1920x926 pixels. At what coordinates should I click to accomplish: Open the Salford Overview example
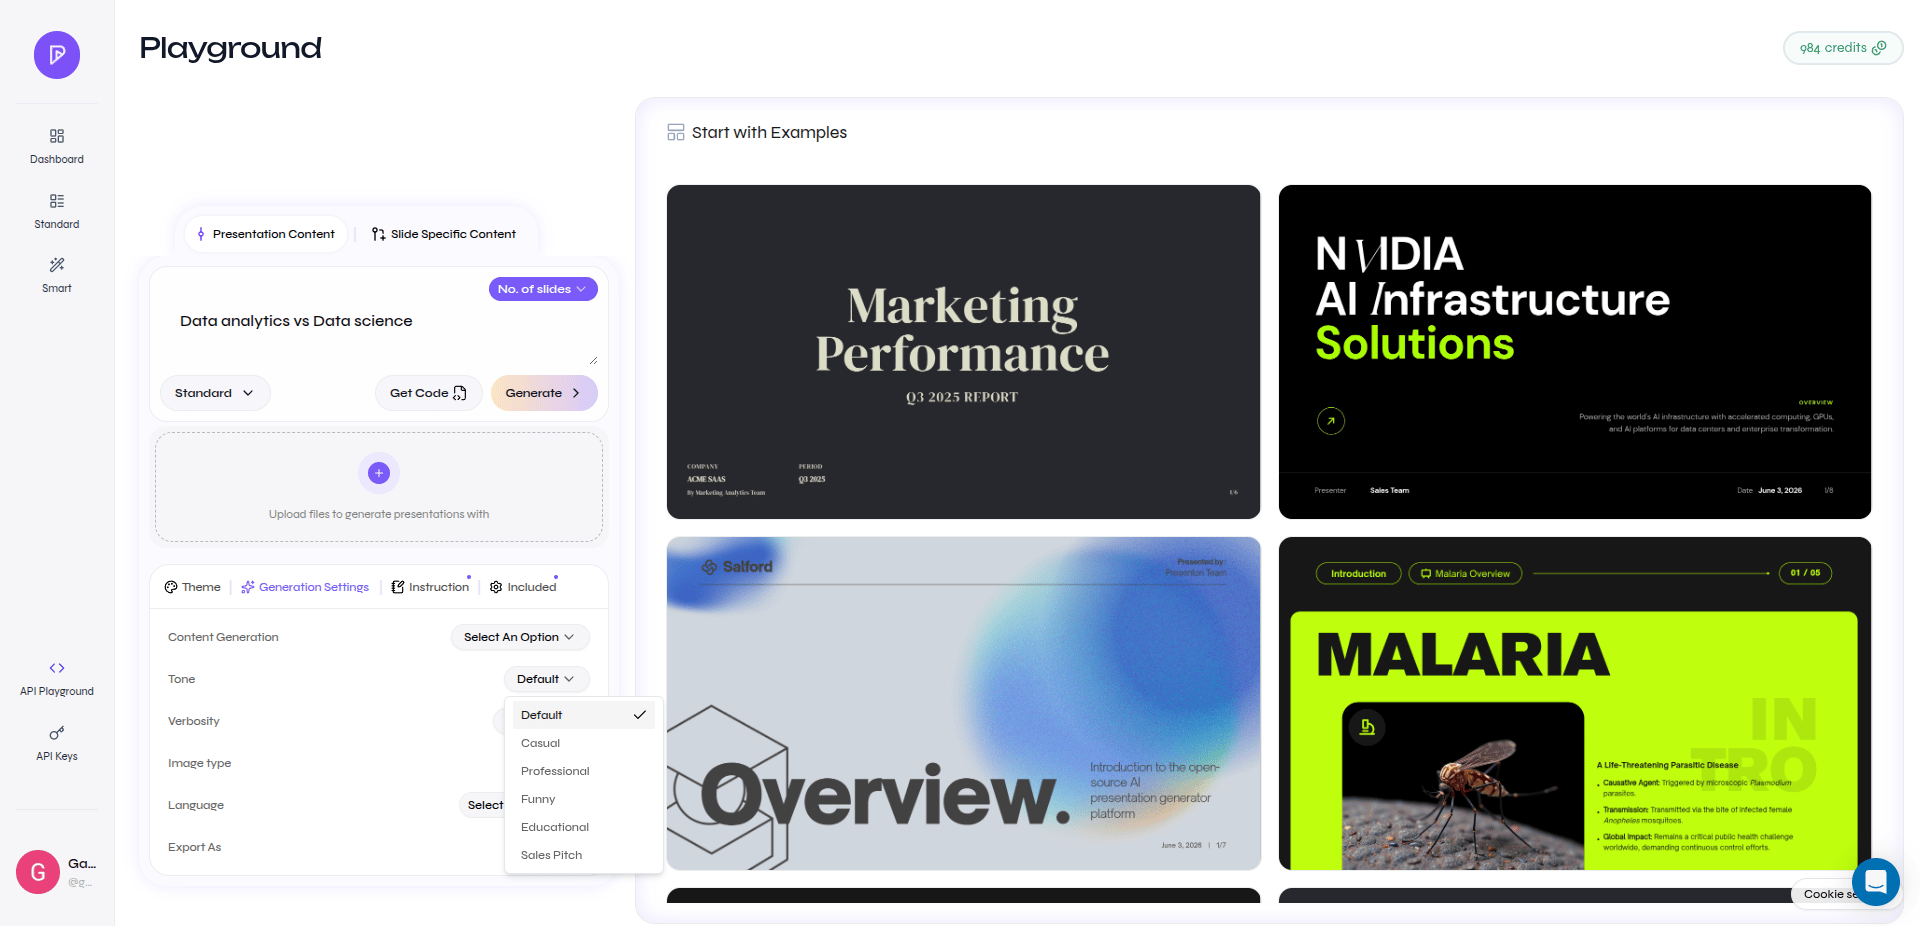click(x=963, y=704)
